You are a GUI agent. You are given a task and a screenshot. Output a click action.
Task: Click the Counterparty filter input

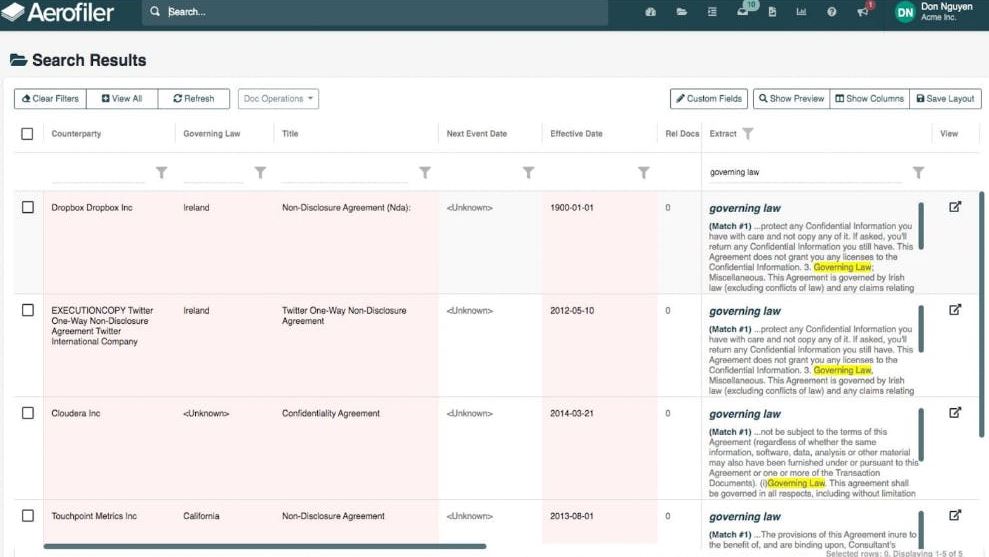tap(98, 172)
